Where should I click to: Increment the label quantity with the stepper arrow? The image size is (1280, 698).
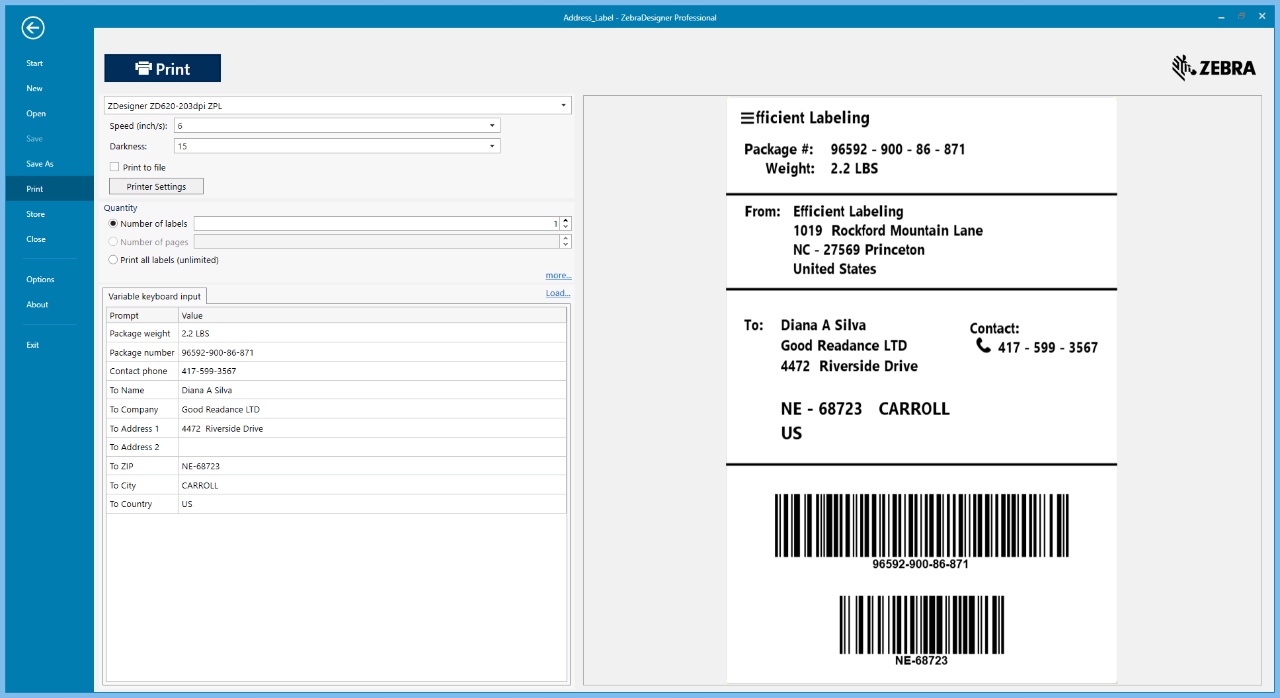coord(563,219)
